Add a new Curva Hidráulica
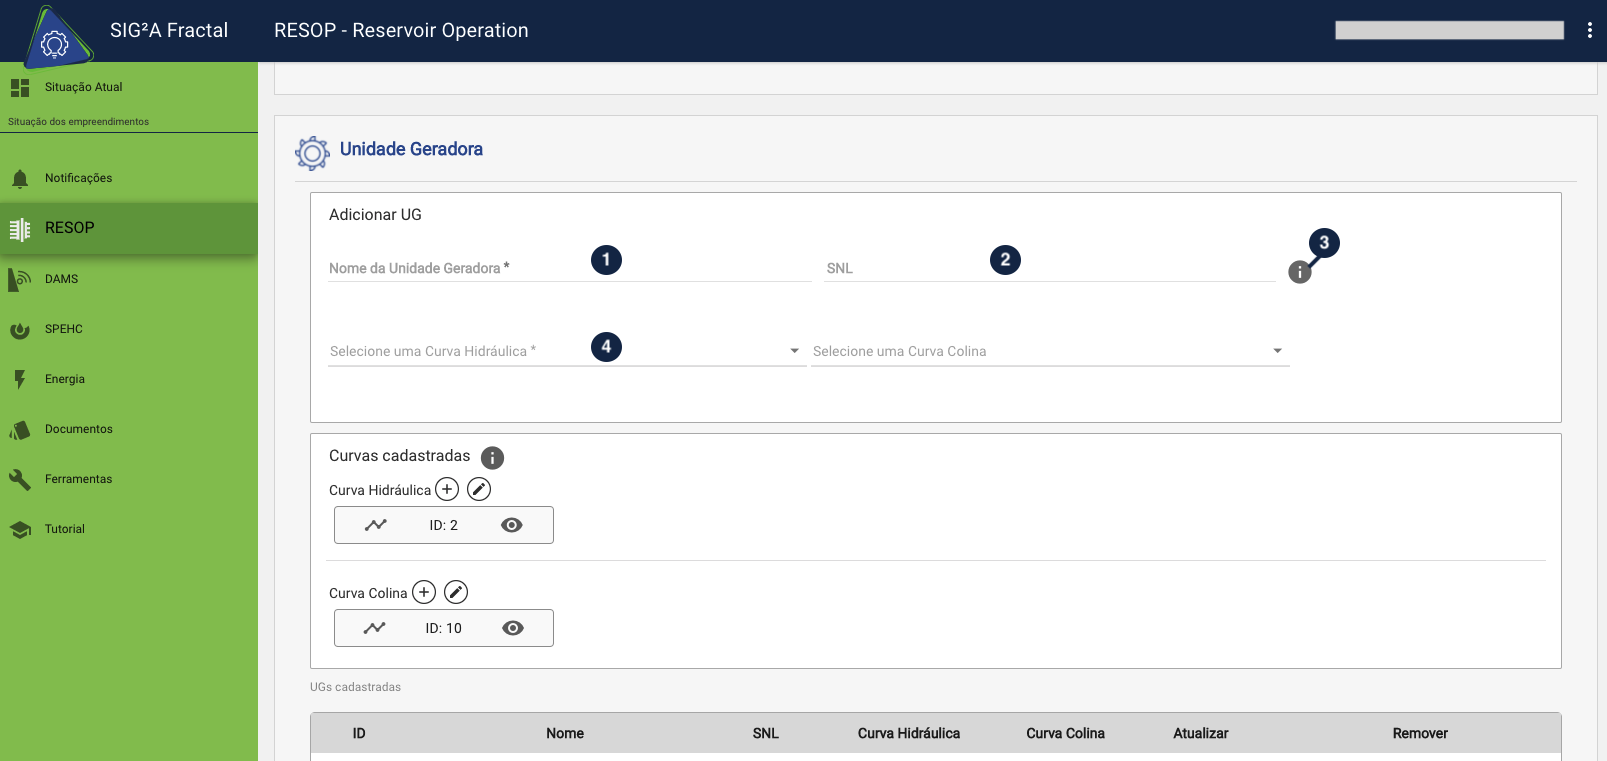Image resolution: width=1607 pixels, height=761 pixels. tap(447, 489)
